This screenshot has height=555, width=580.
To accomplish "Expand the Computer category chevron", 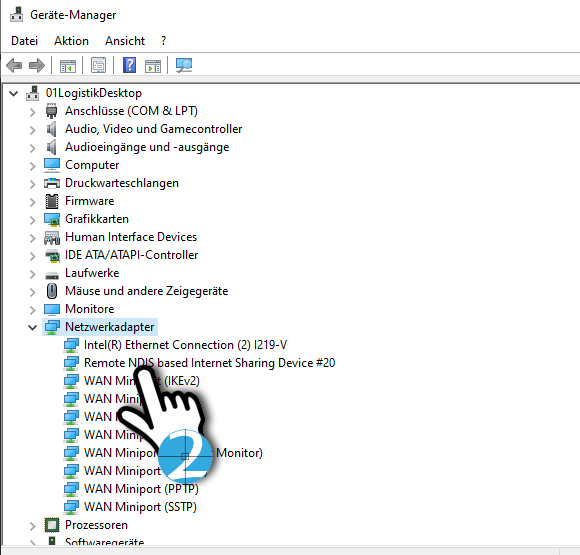I will tap(33, 165).
